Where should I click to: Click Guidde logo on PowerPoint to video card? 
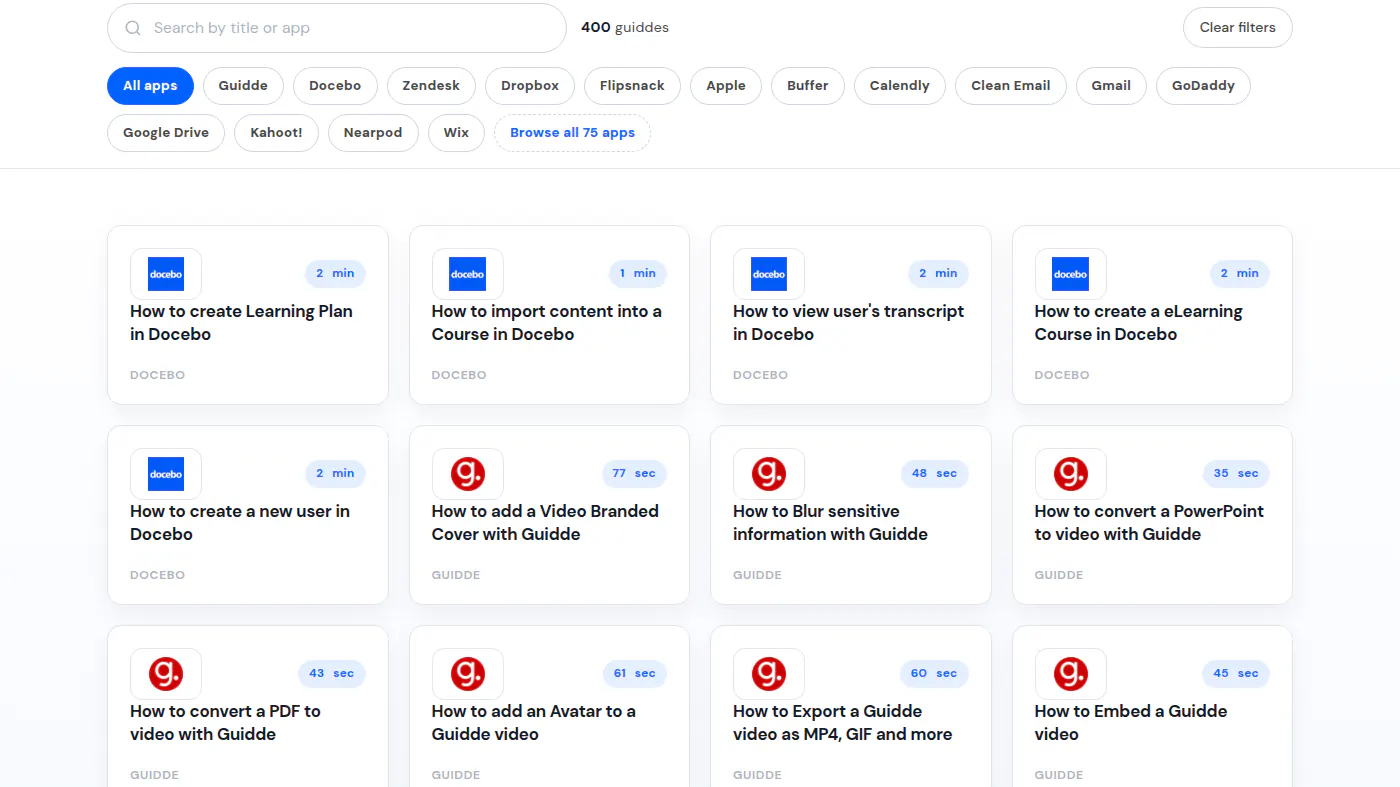(1071, 474)
